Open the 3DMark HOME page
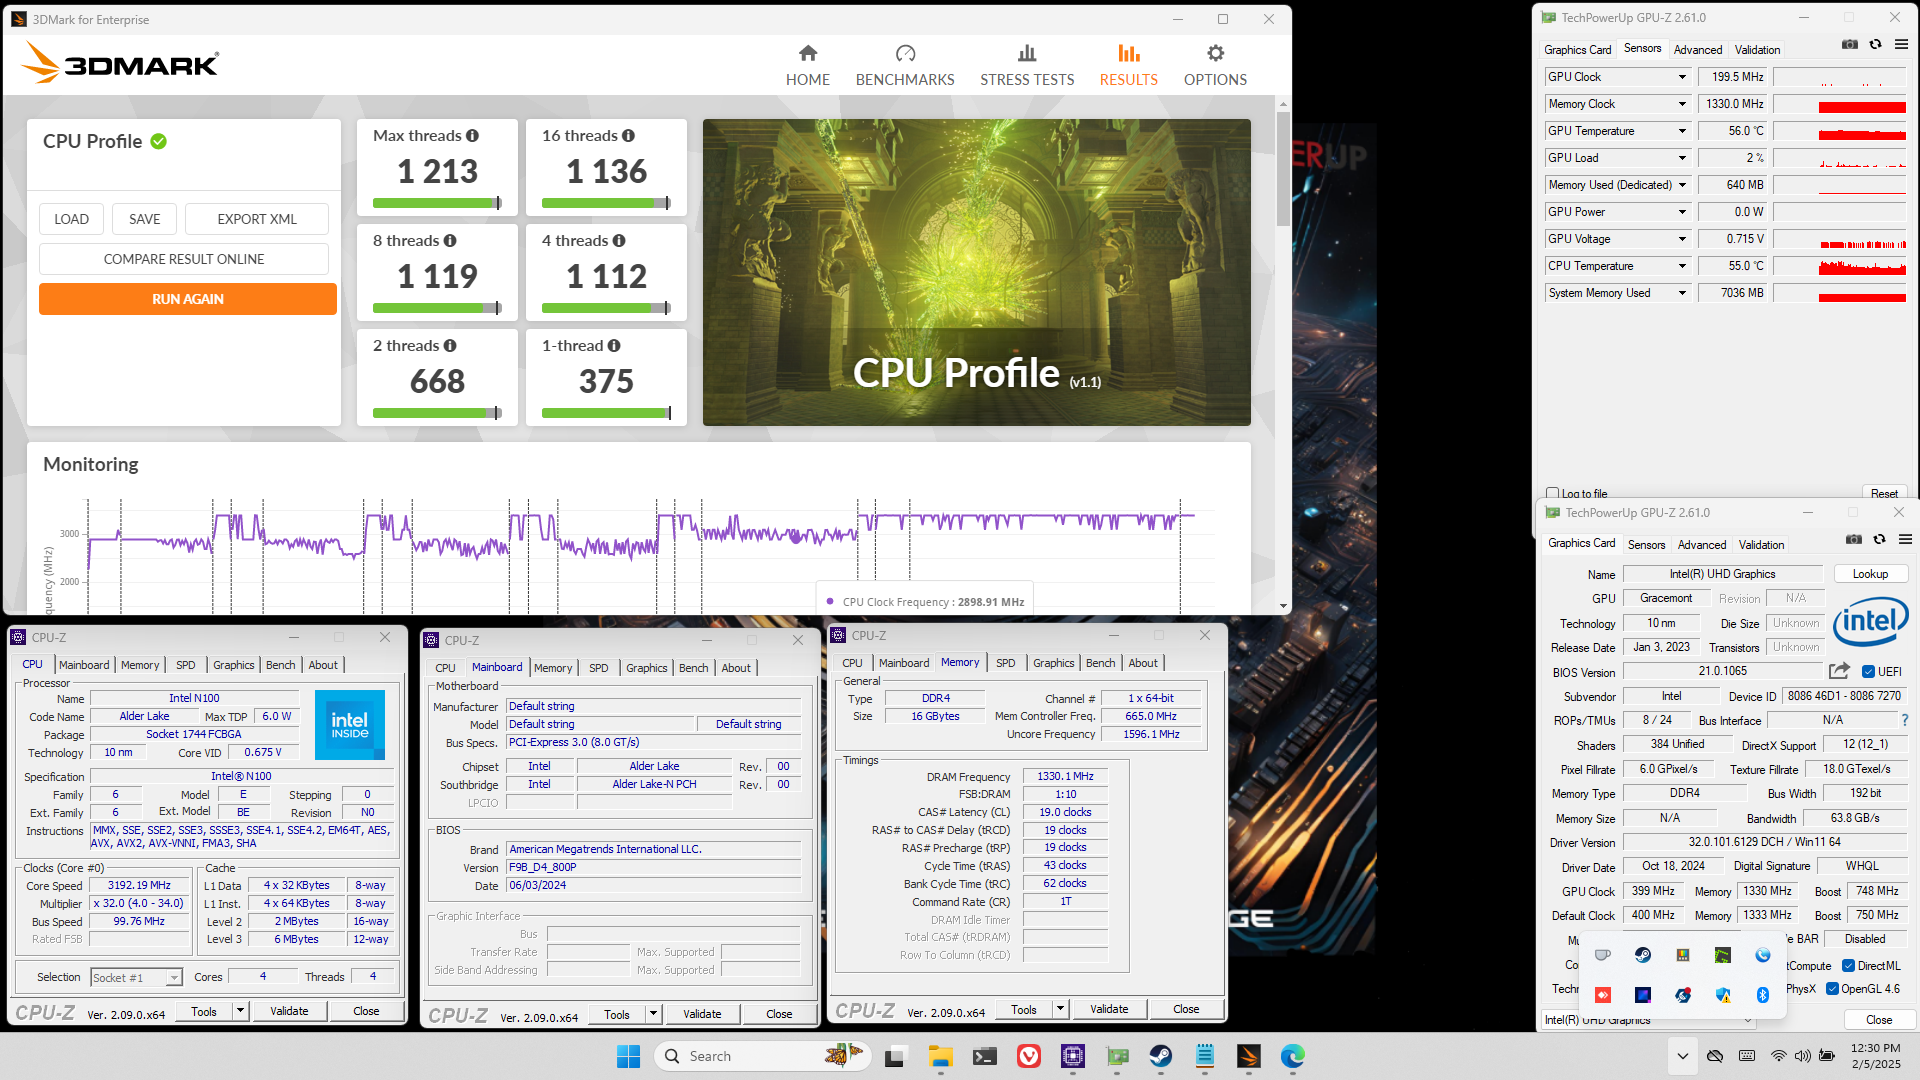The height and width of the screenshot is (1080, 1920). click(807, 66)
